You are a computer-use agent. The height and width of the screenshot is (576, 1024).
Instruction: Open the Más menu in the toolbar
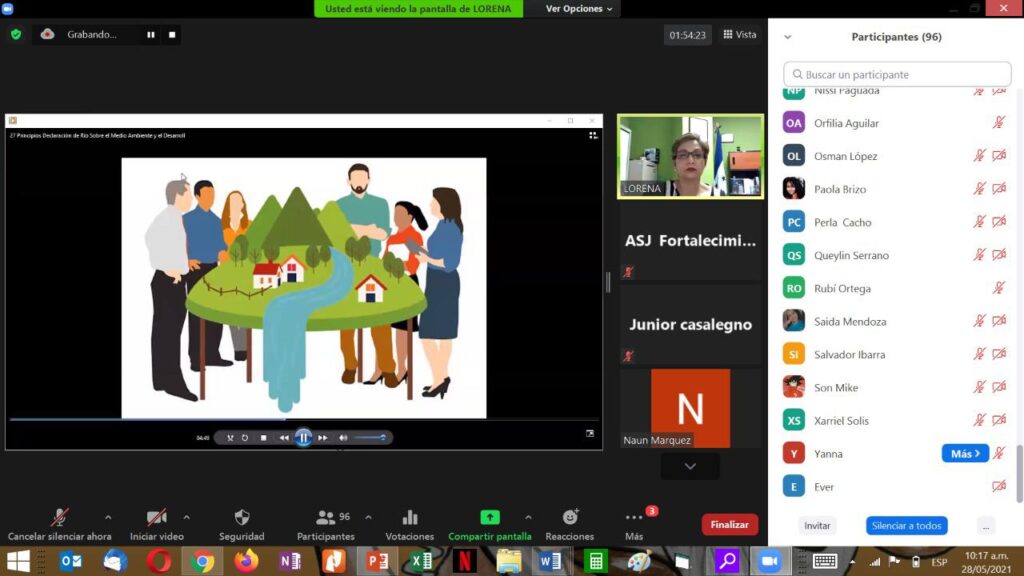634,518
